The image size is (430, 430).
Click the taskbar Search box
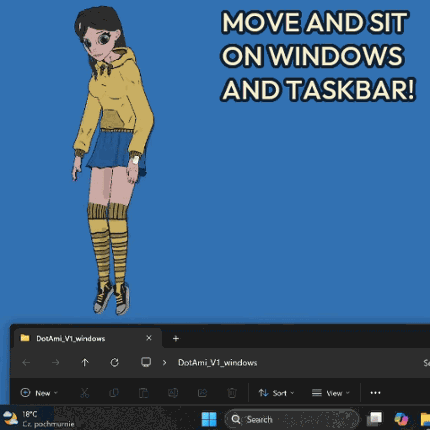click(292, 419)
